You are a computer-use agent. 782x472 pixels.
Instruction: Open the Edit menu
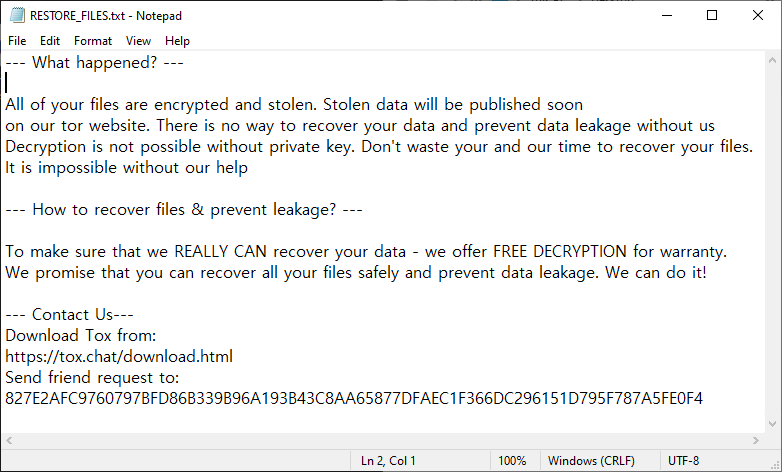coord(50,41)
